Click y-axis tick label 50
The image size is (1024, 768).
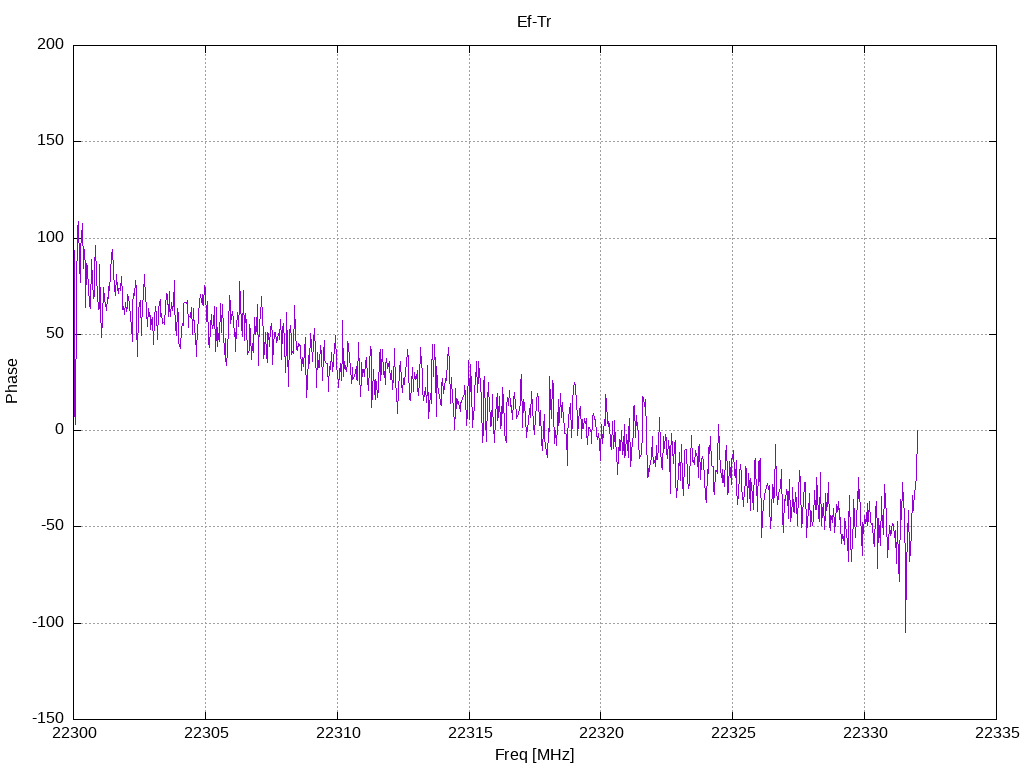pos(55,333)
